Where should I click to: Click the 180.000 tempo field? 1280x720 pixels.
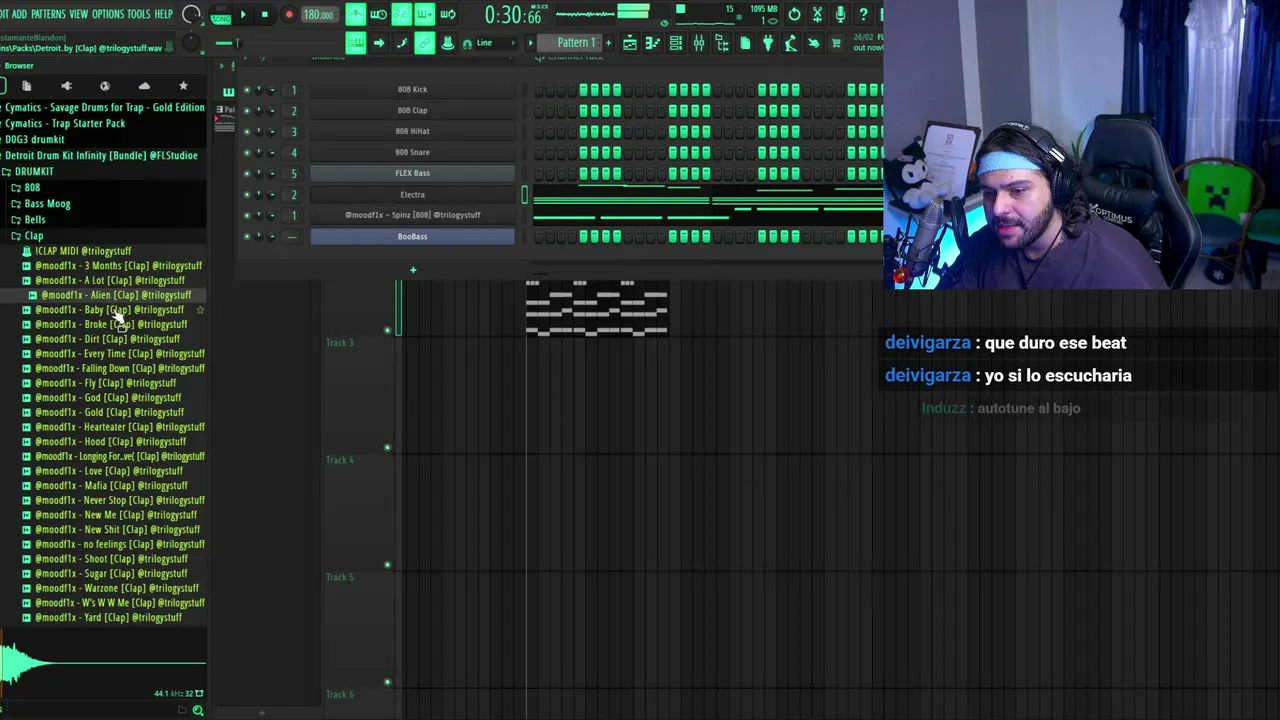click(320, 14)
